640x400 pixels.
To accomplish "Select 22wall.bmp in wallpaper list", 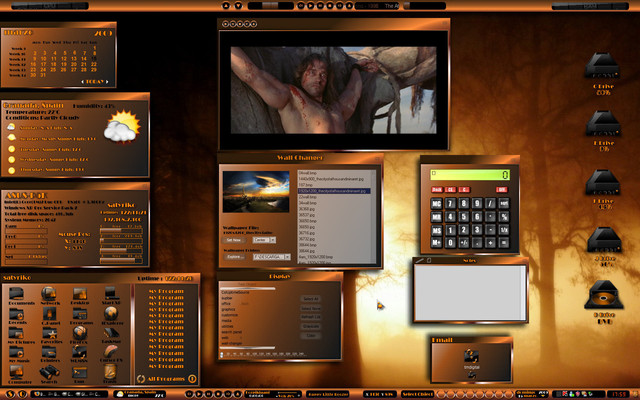I will click(x=308, y=197).
